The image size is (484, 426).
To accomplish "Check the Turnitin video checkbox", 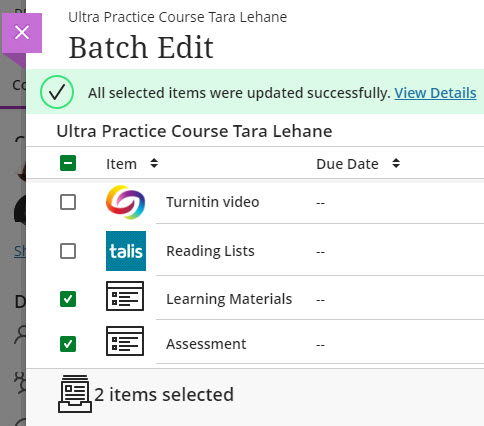I will coord(68,202).
